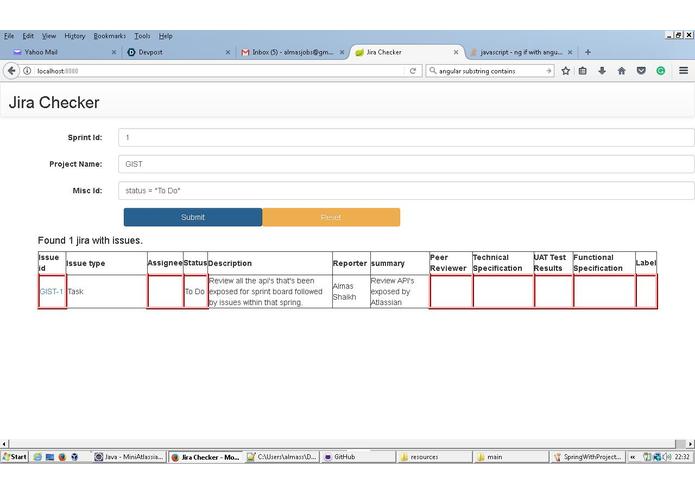Click the orange Reset button

click(331, 217)
